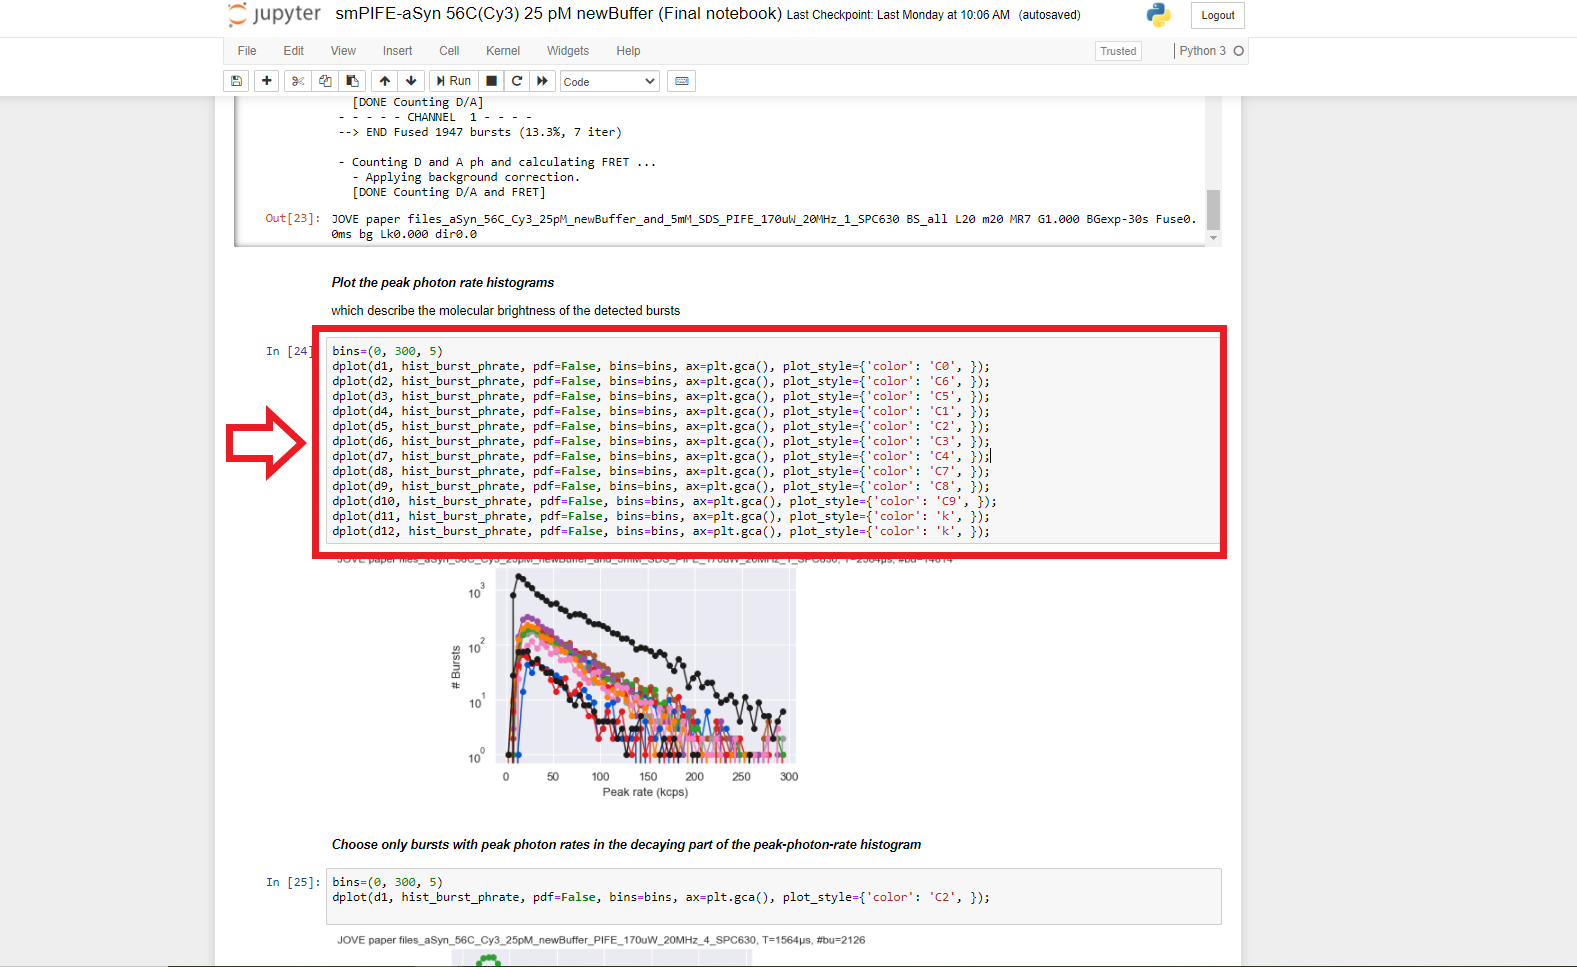
Task: Place cursor on the dplot(d5 code line
Action: pos(661,426)
